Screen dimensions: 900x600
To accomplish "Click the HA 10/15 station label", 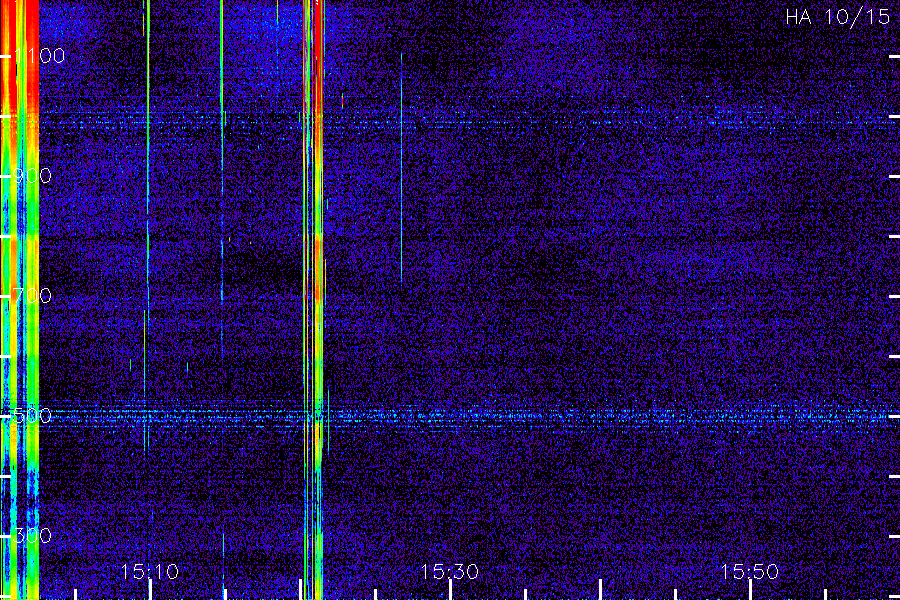I will tap(837, 17).
